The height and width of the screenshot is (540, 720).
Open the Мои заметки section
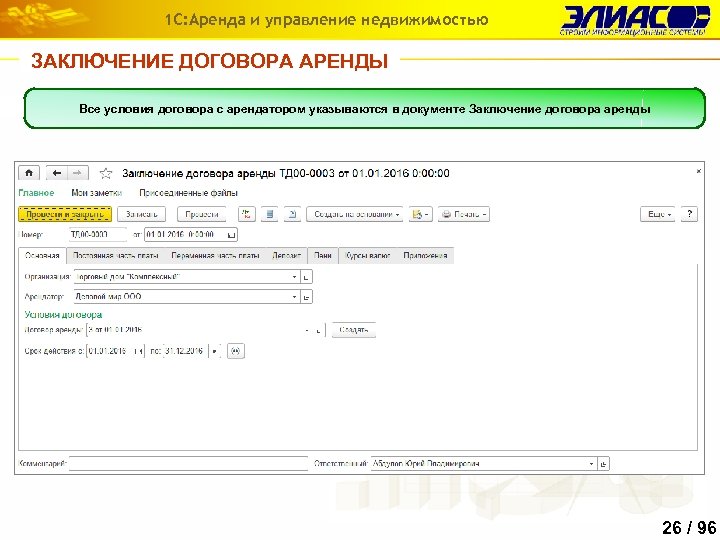point(96,193)
